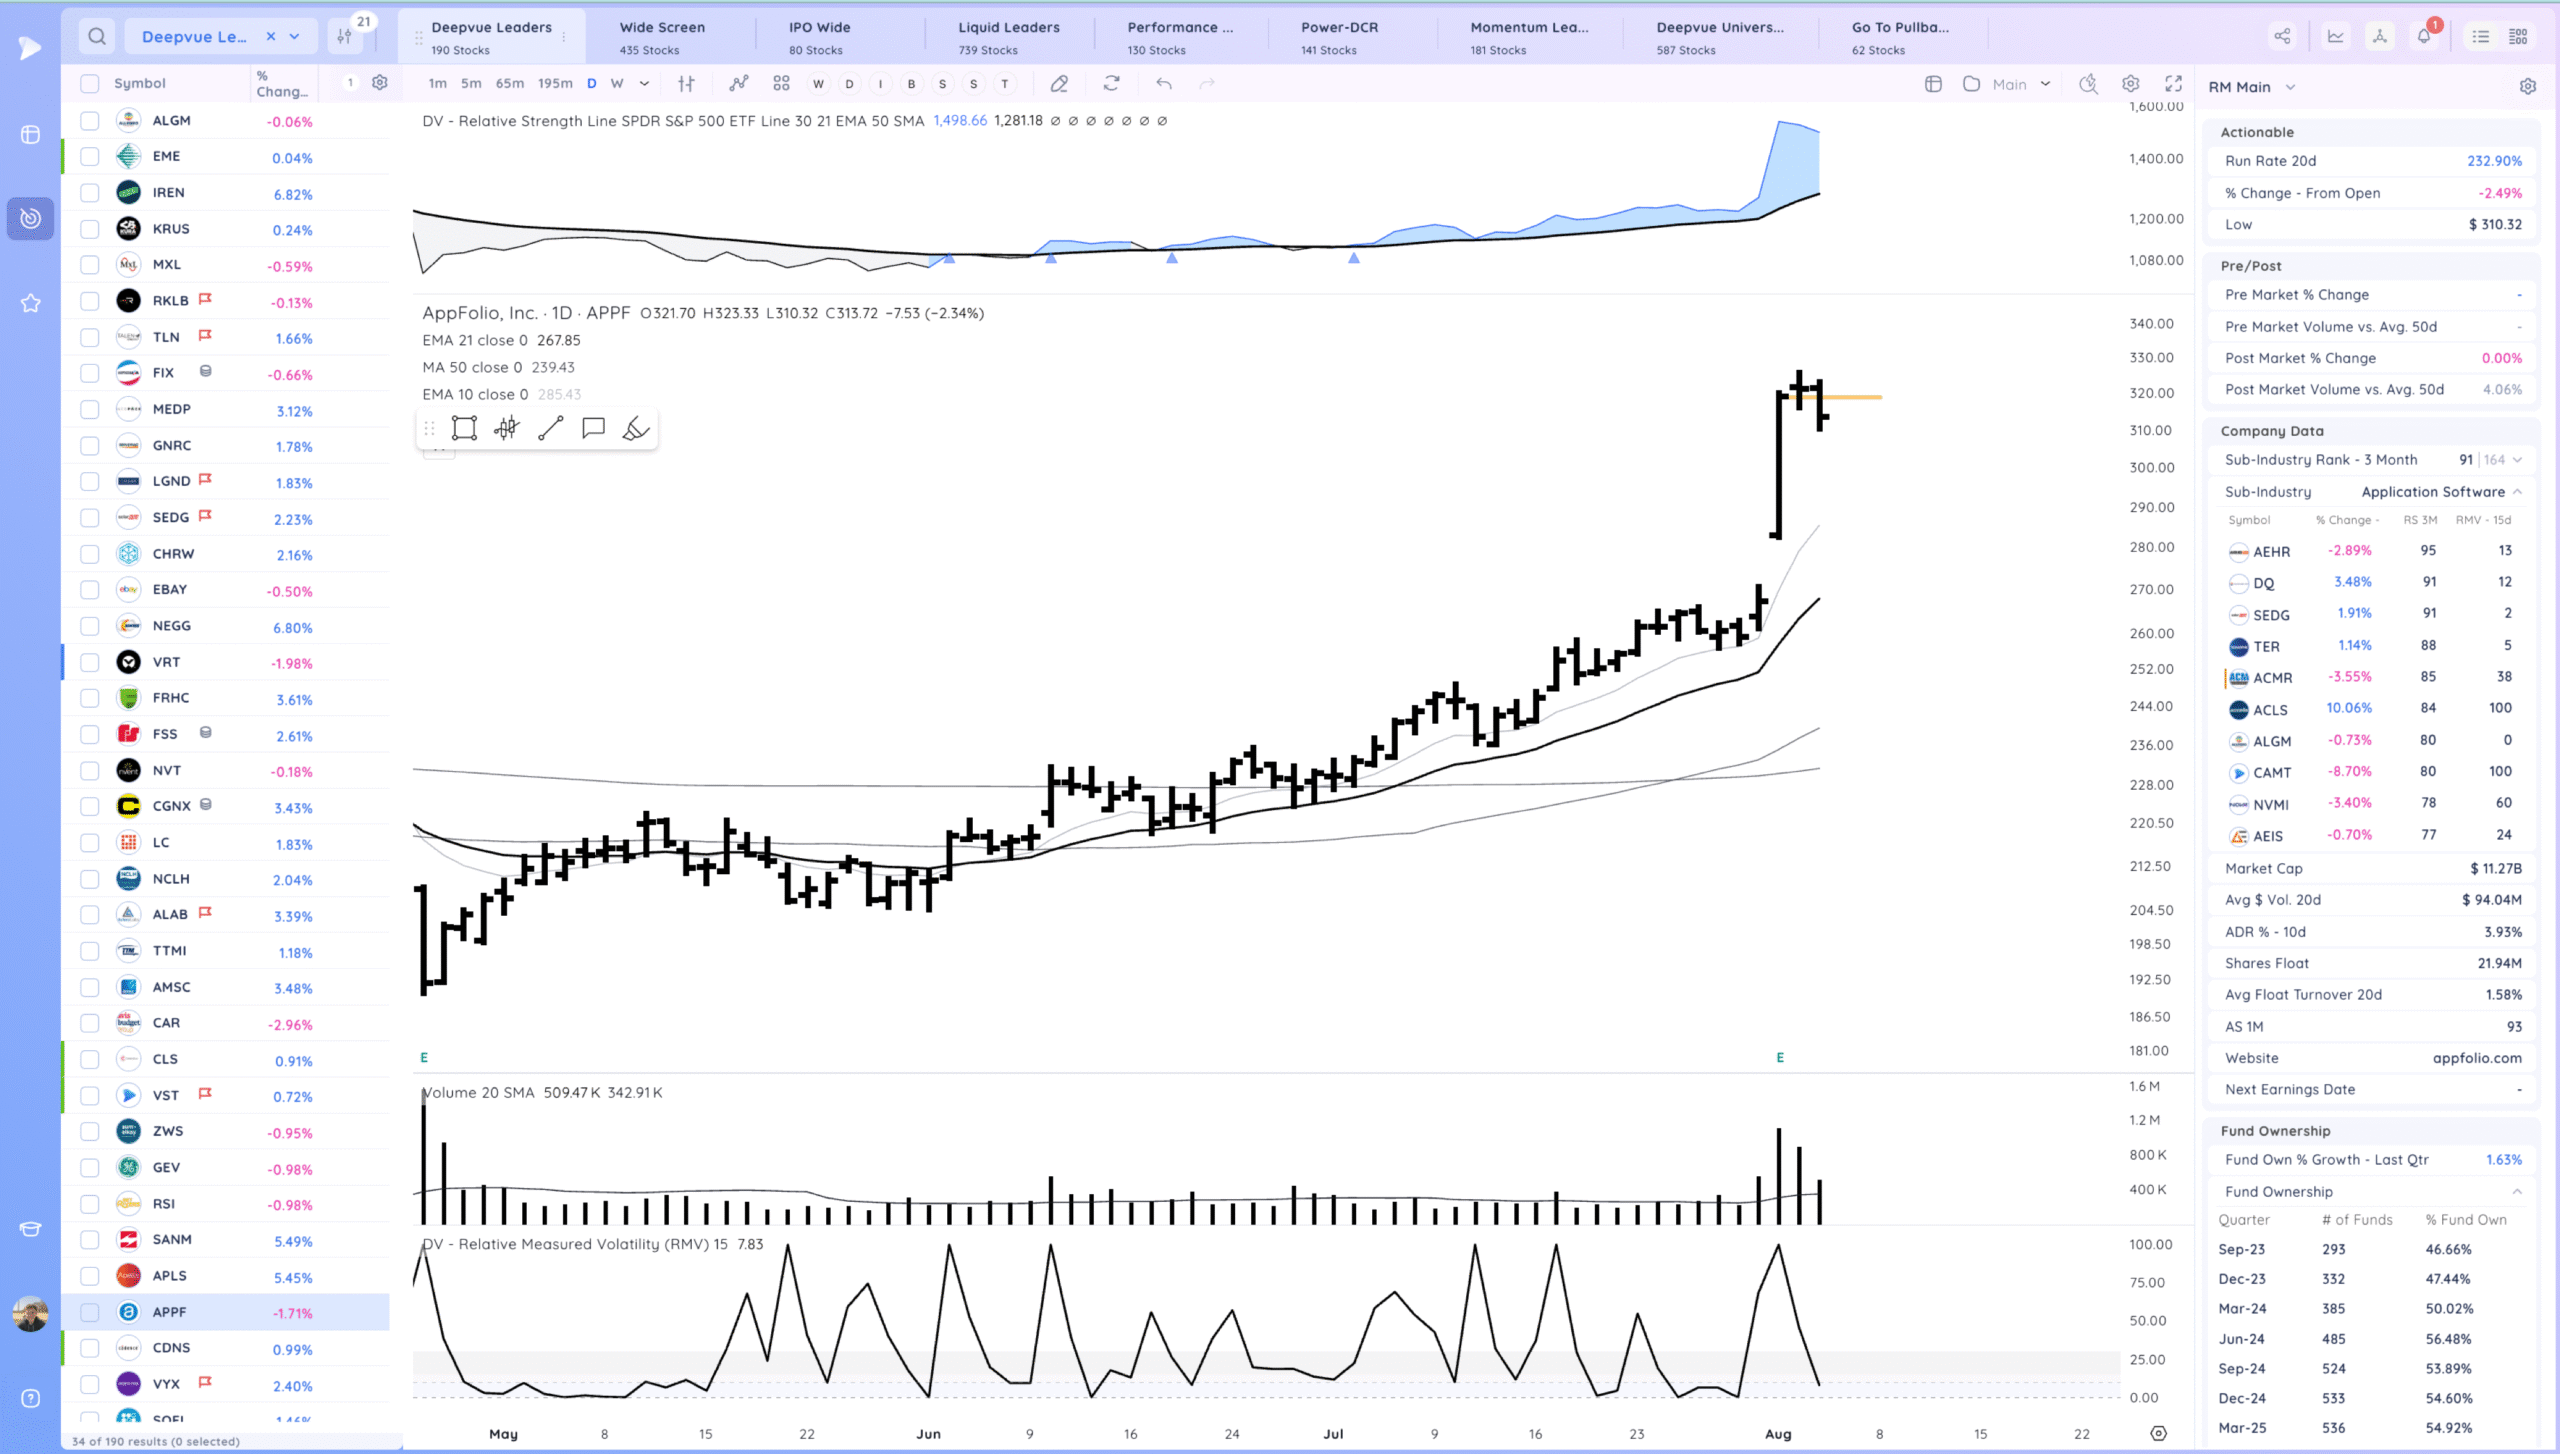Select the 195m timeframe
This screenshot has height=1454, width=2560.
click(x=555, y=84)
